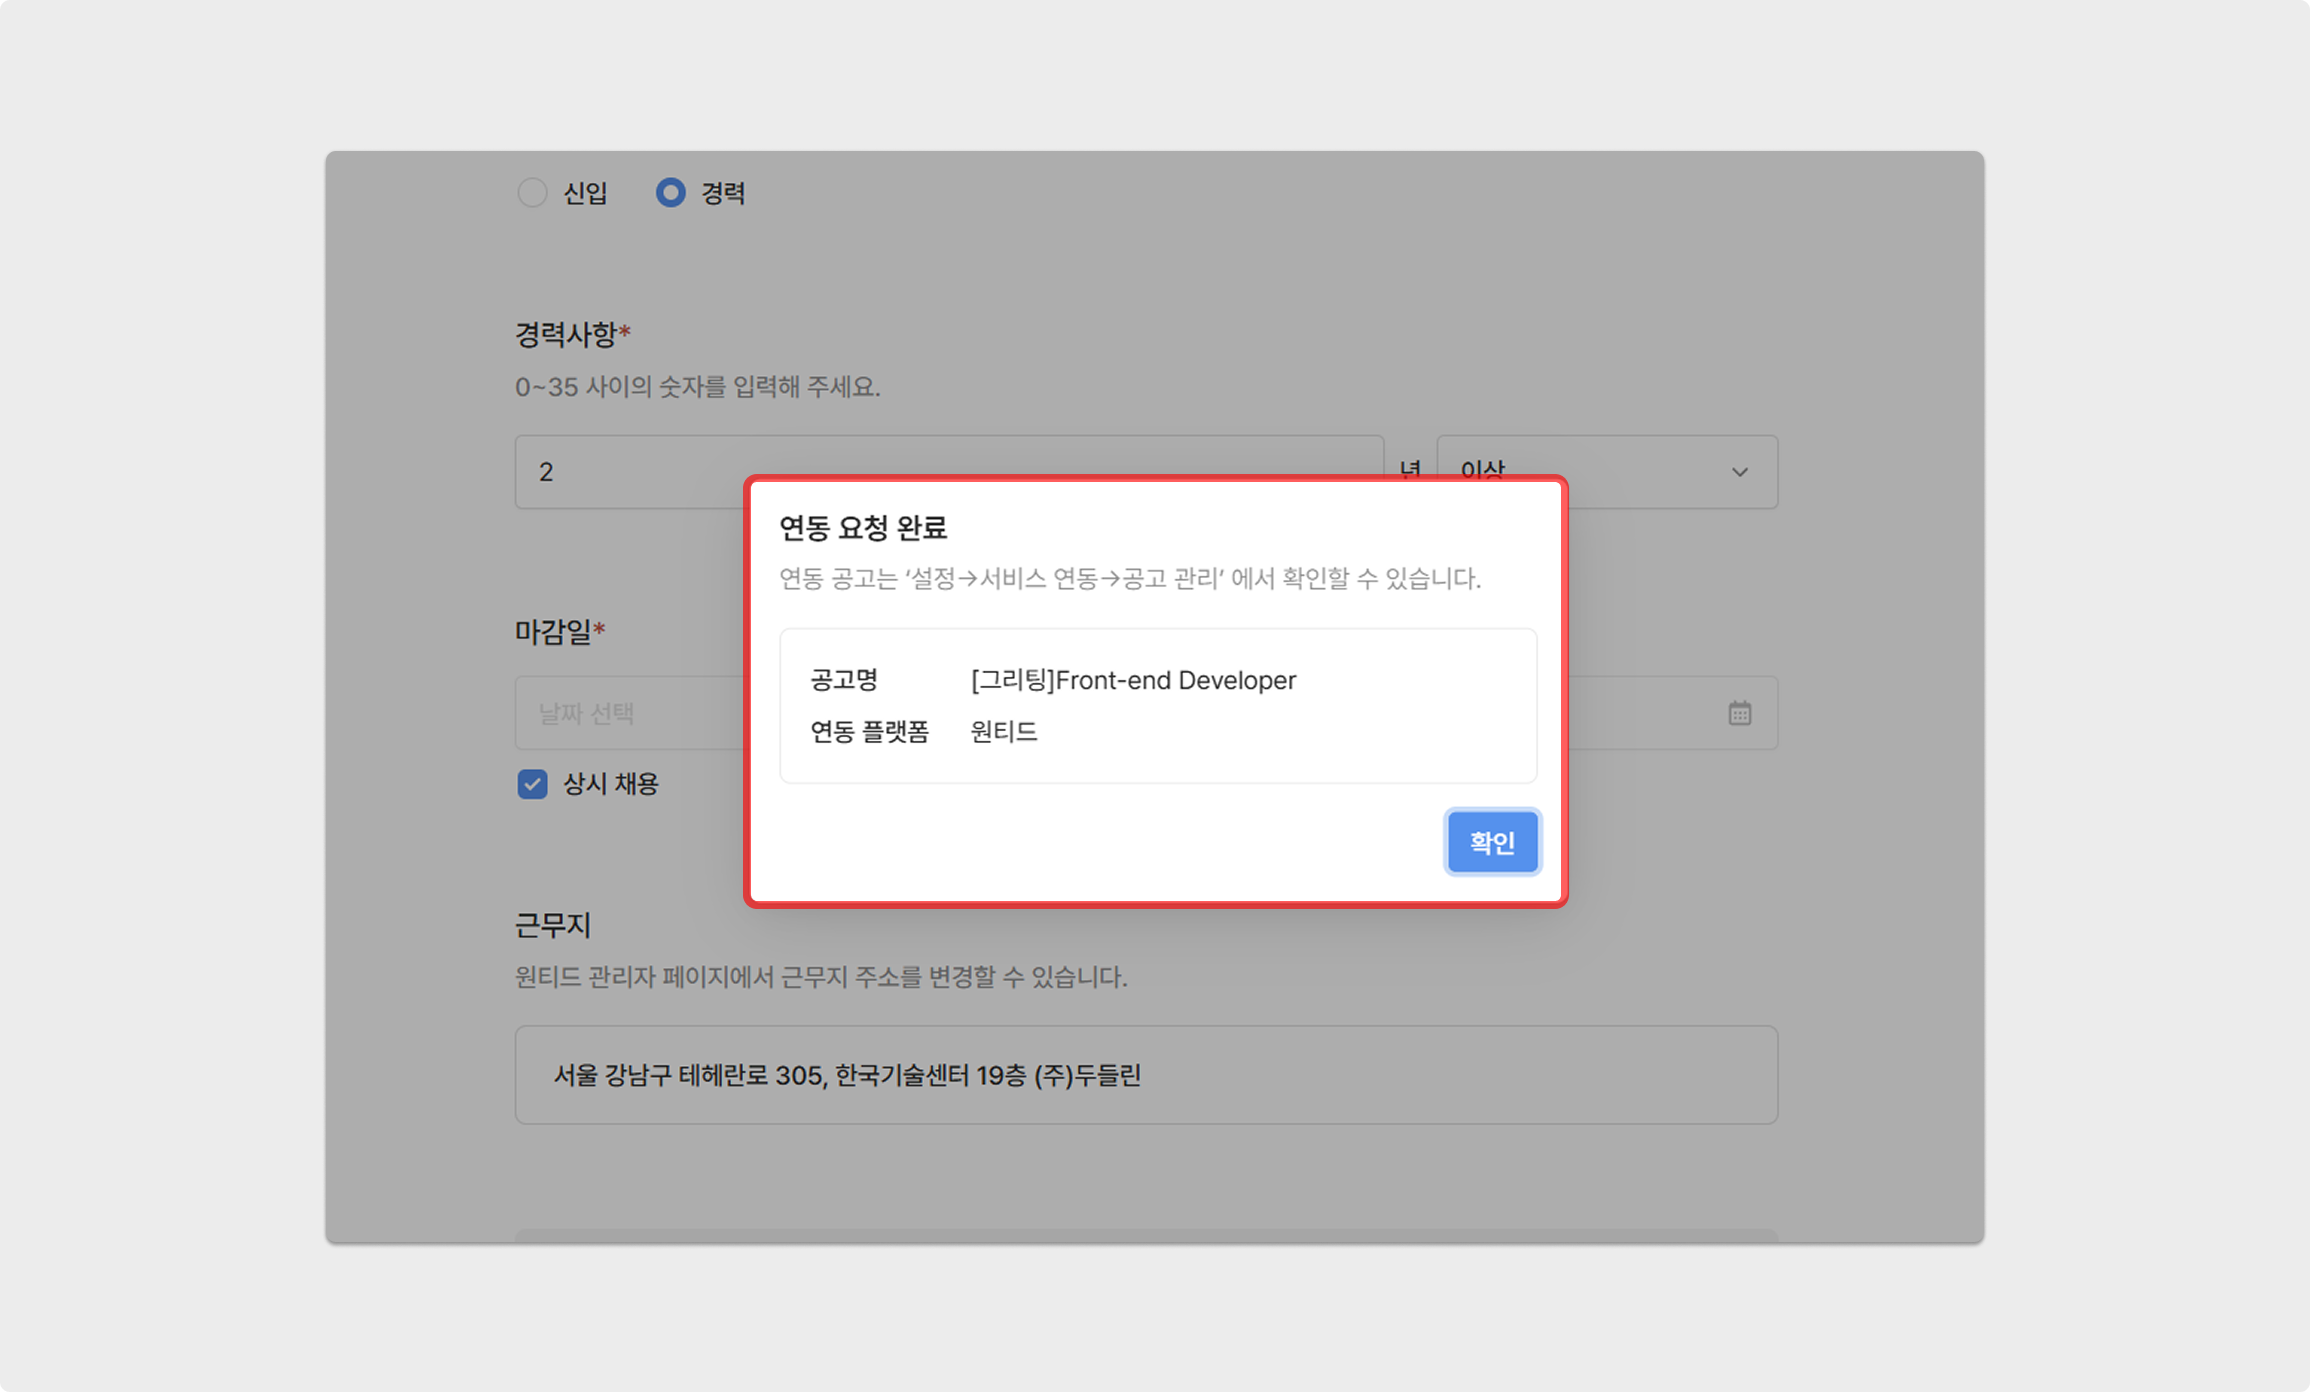This screenshot has width=2310, height=1392.
Task: Click the 확인 button in the dialog
Action: click(1491, 842)
